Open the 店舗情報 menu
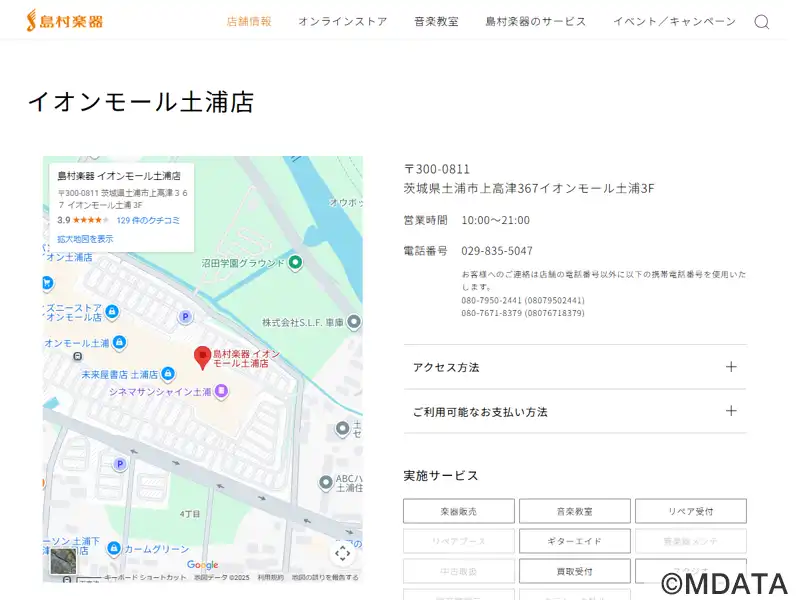This screenshot has width=800, height=600. pyautogui.click(x=249, y=21)
